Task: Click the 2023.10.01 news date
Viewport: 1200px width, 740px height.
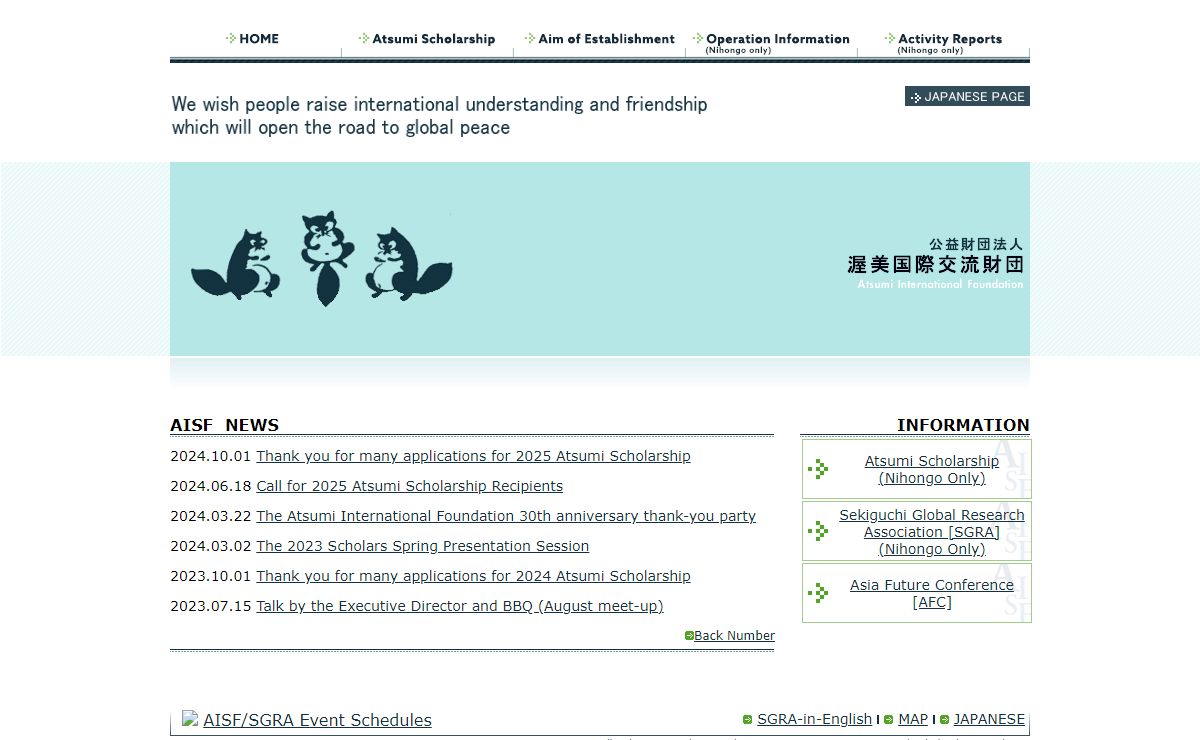Action: [x=211, y=576]
